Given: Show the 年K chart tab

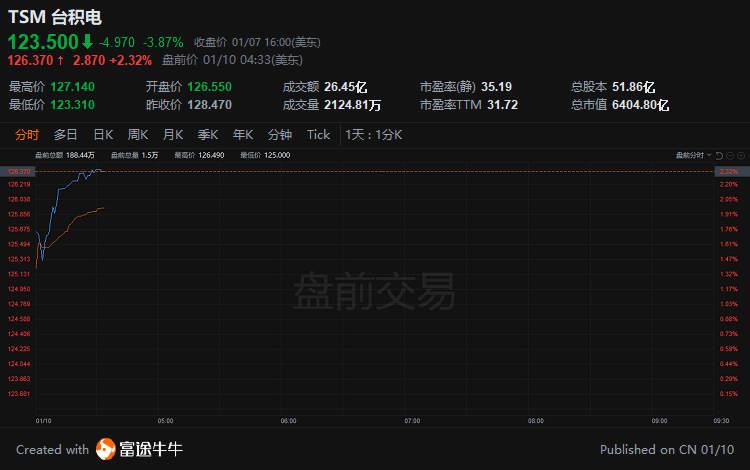Looking at the screenshot, I should coord(243,135).
